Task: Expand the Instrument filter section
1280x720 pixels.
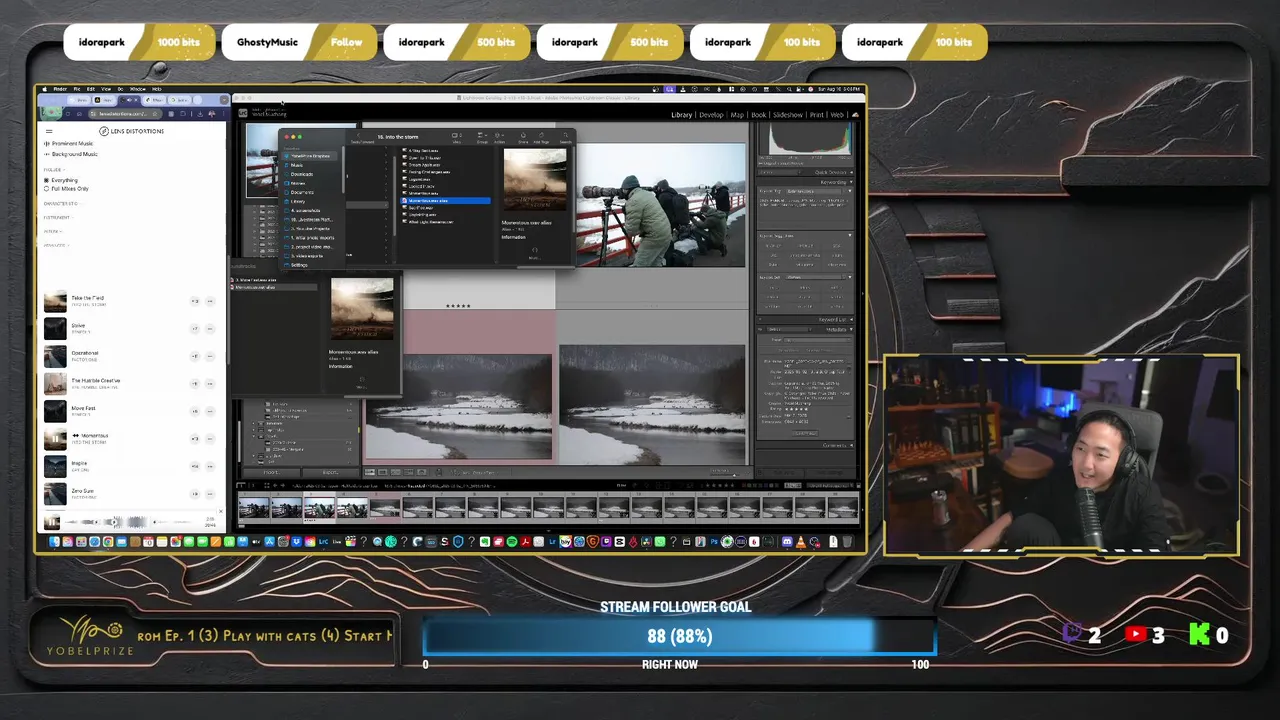Action: 57,217
